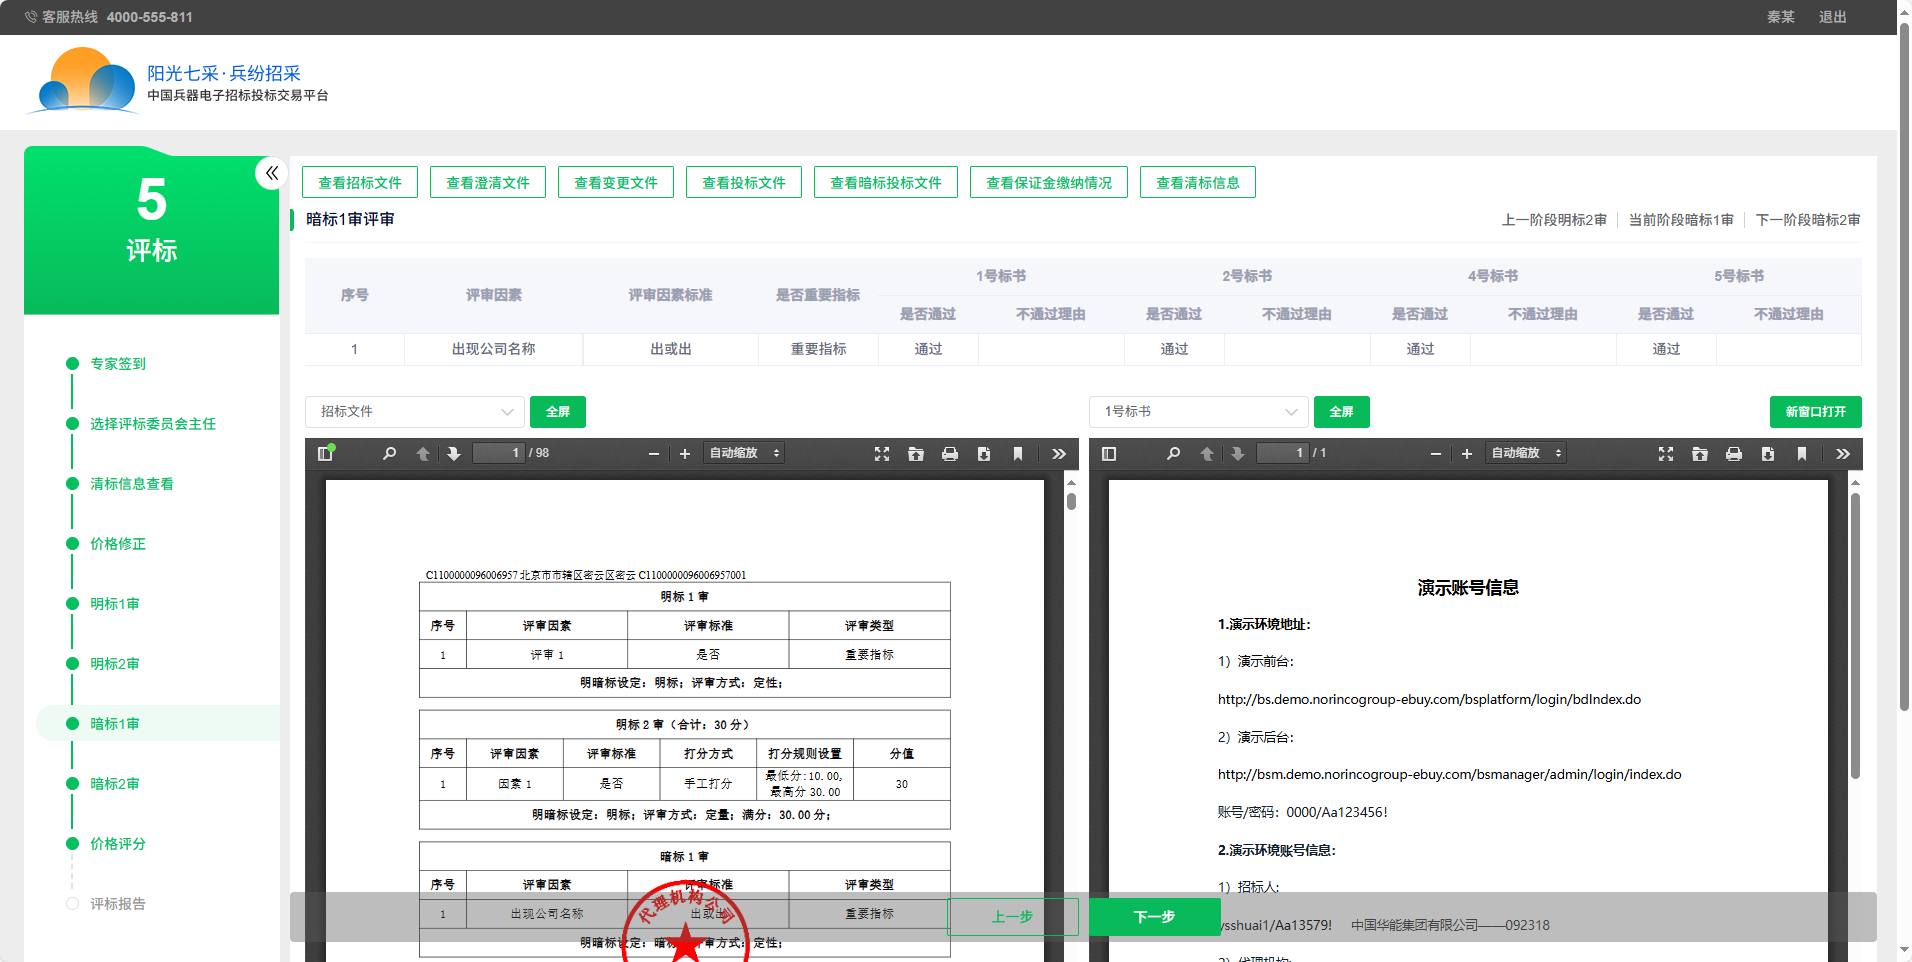
Task: Enter presentation mode in right PDF viewer
Action: (1666, 454)
